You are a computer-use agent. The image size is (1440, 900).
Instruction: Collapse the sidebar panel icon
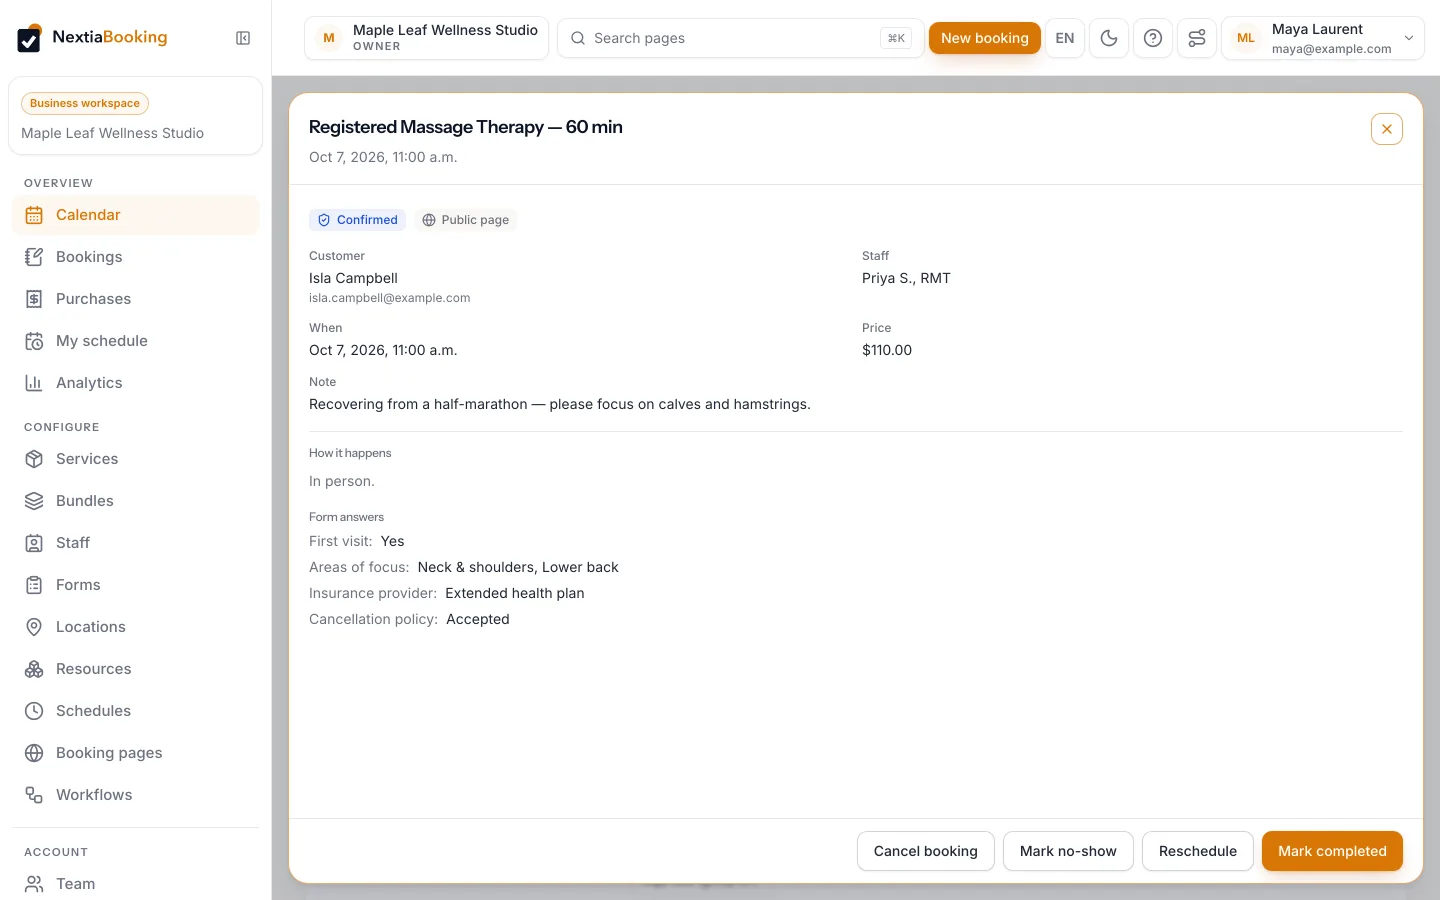243,38
